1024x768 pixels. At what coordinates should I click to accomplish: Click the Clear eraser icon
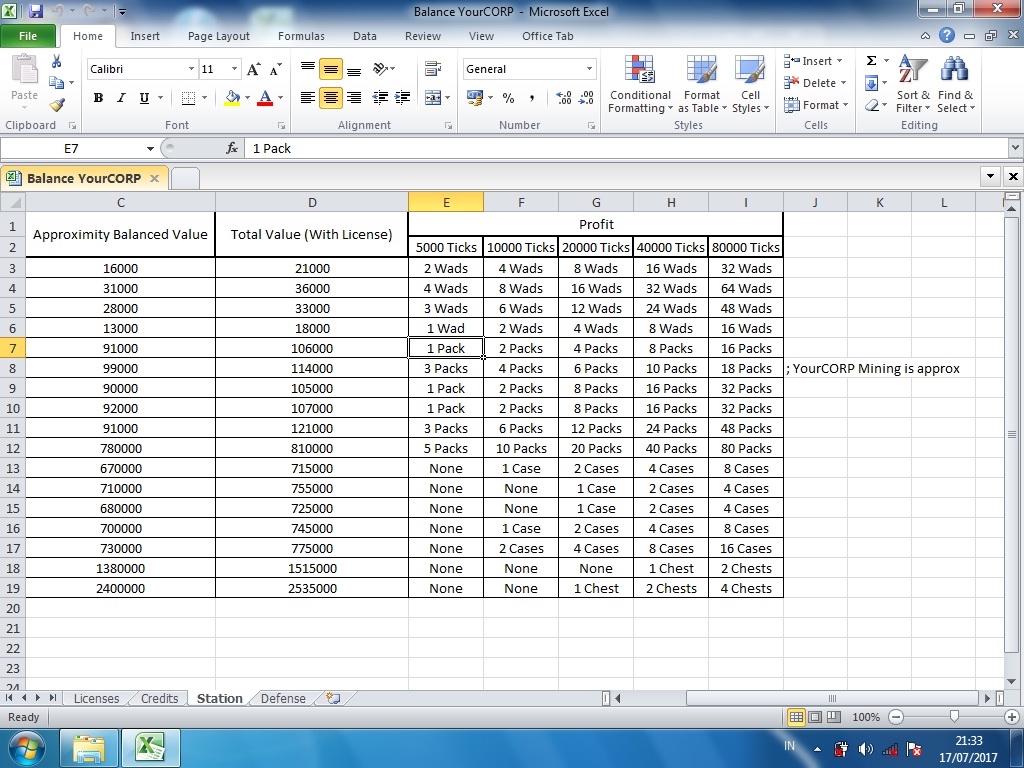point(871,104)
